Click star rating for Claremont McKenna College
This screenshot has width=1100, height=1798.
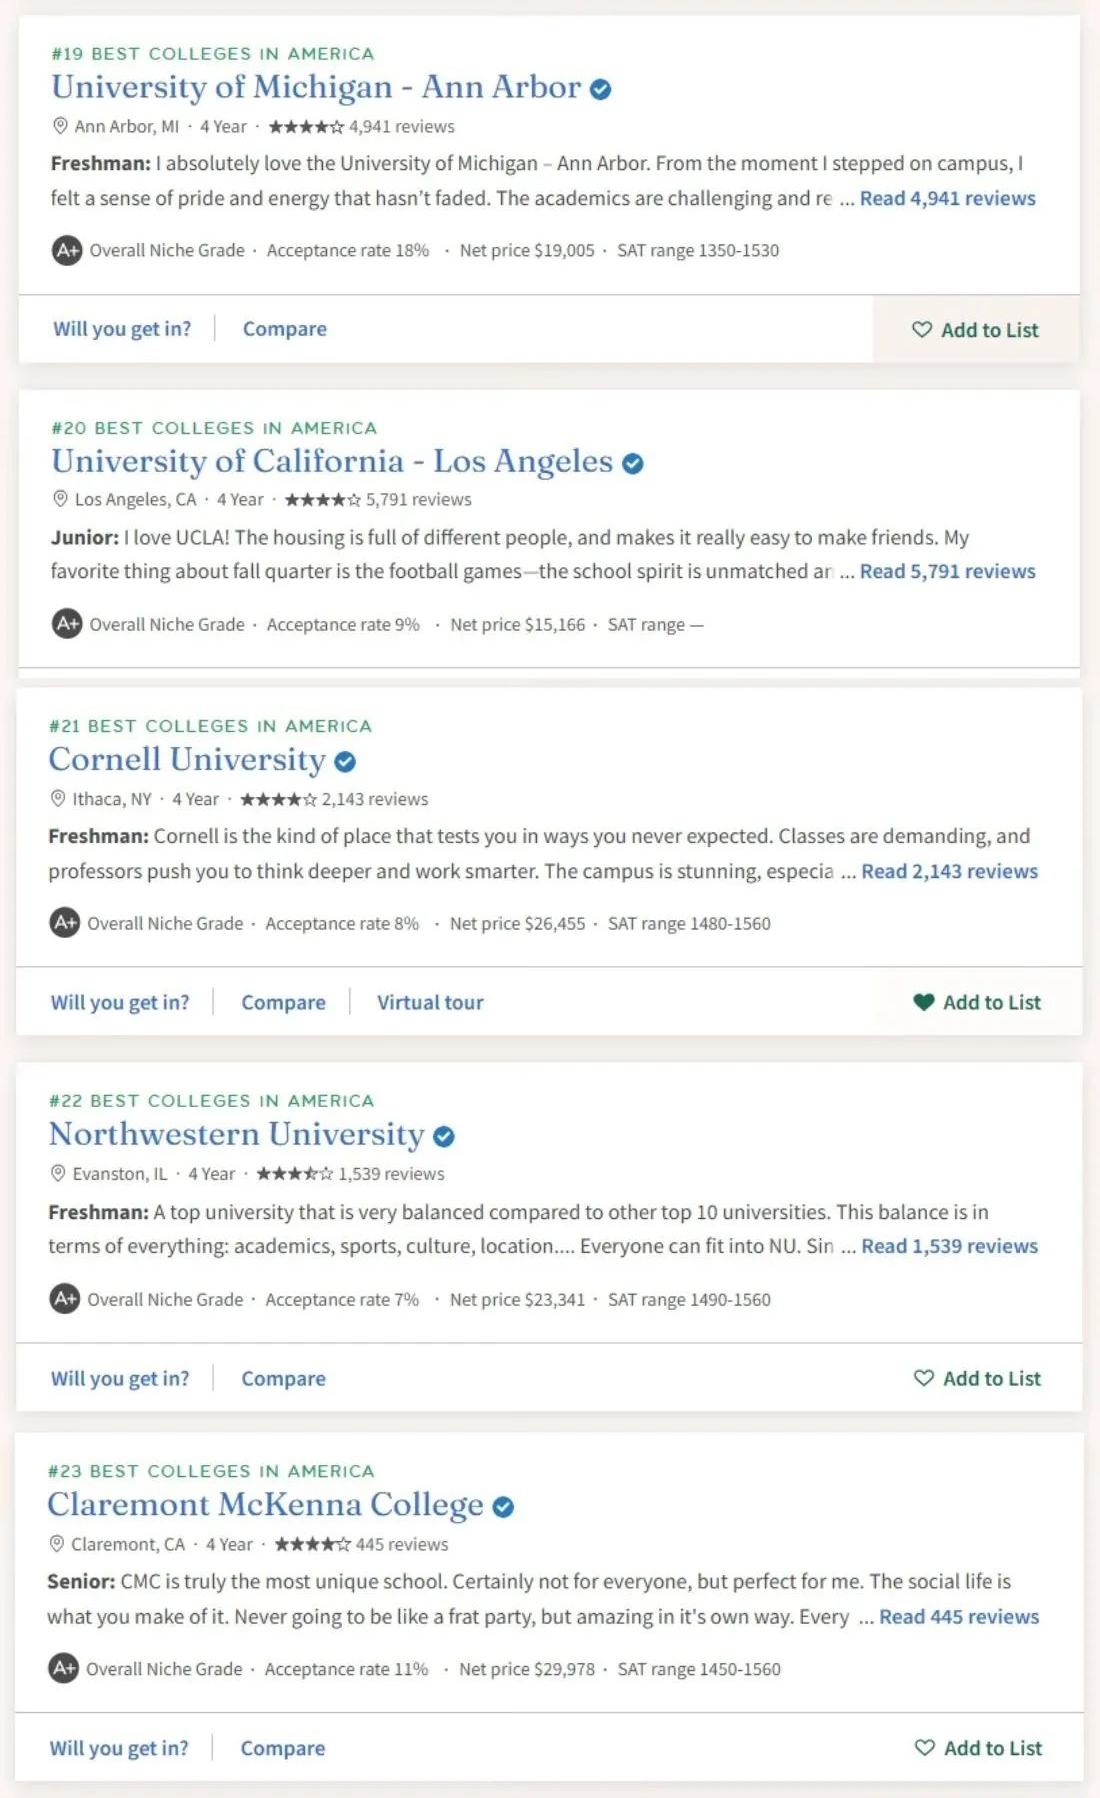312,1544
